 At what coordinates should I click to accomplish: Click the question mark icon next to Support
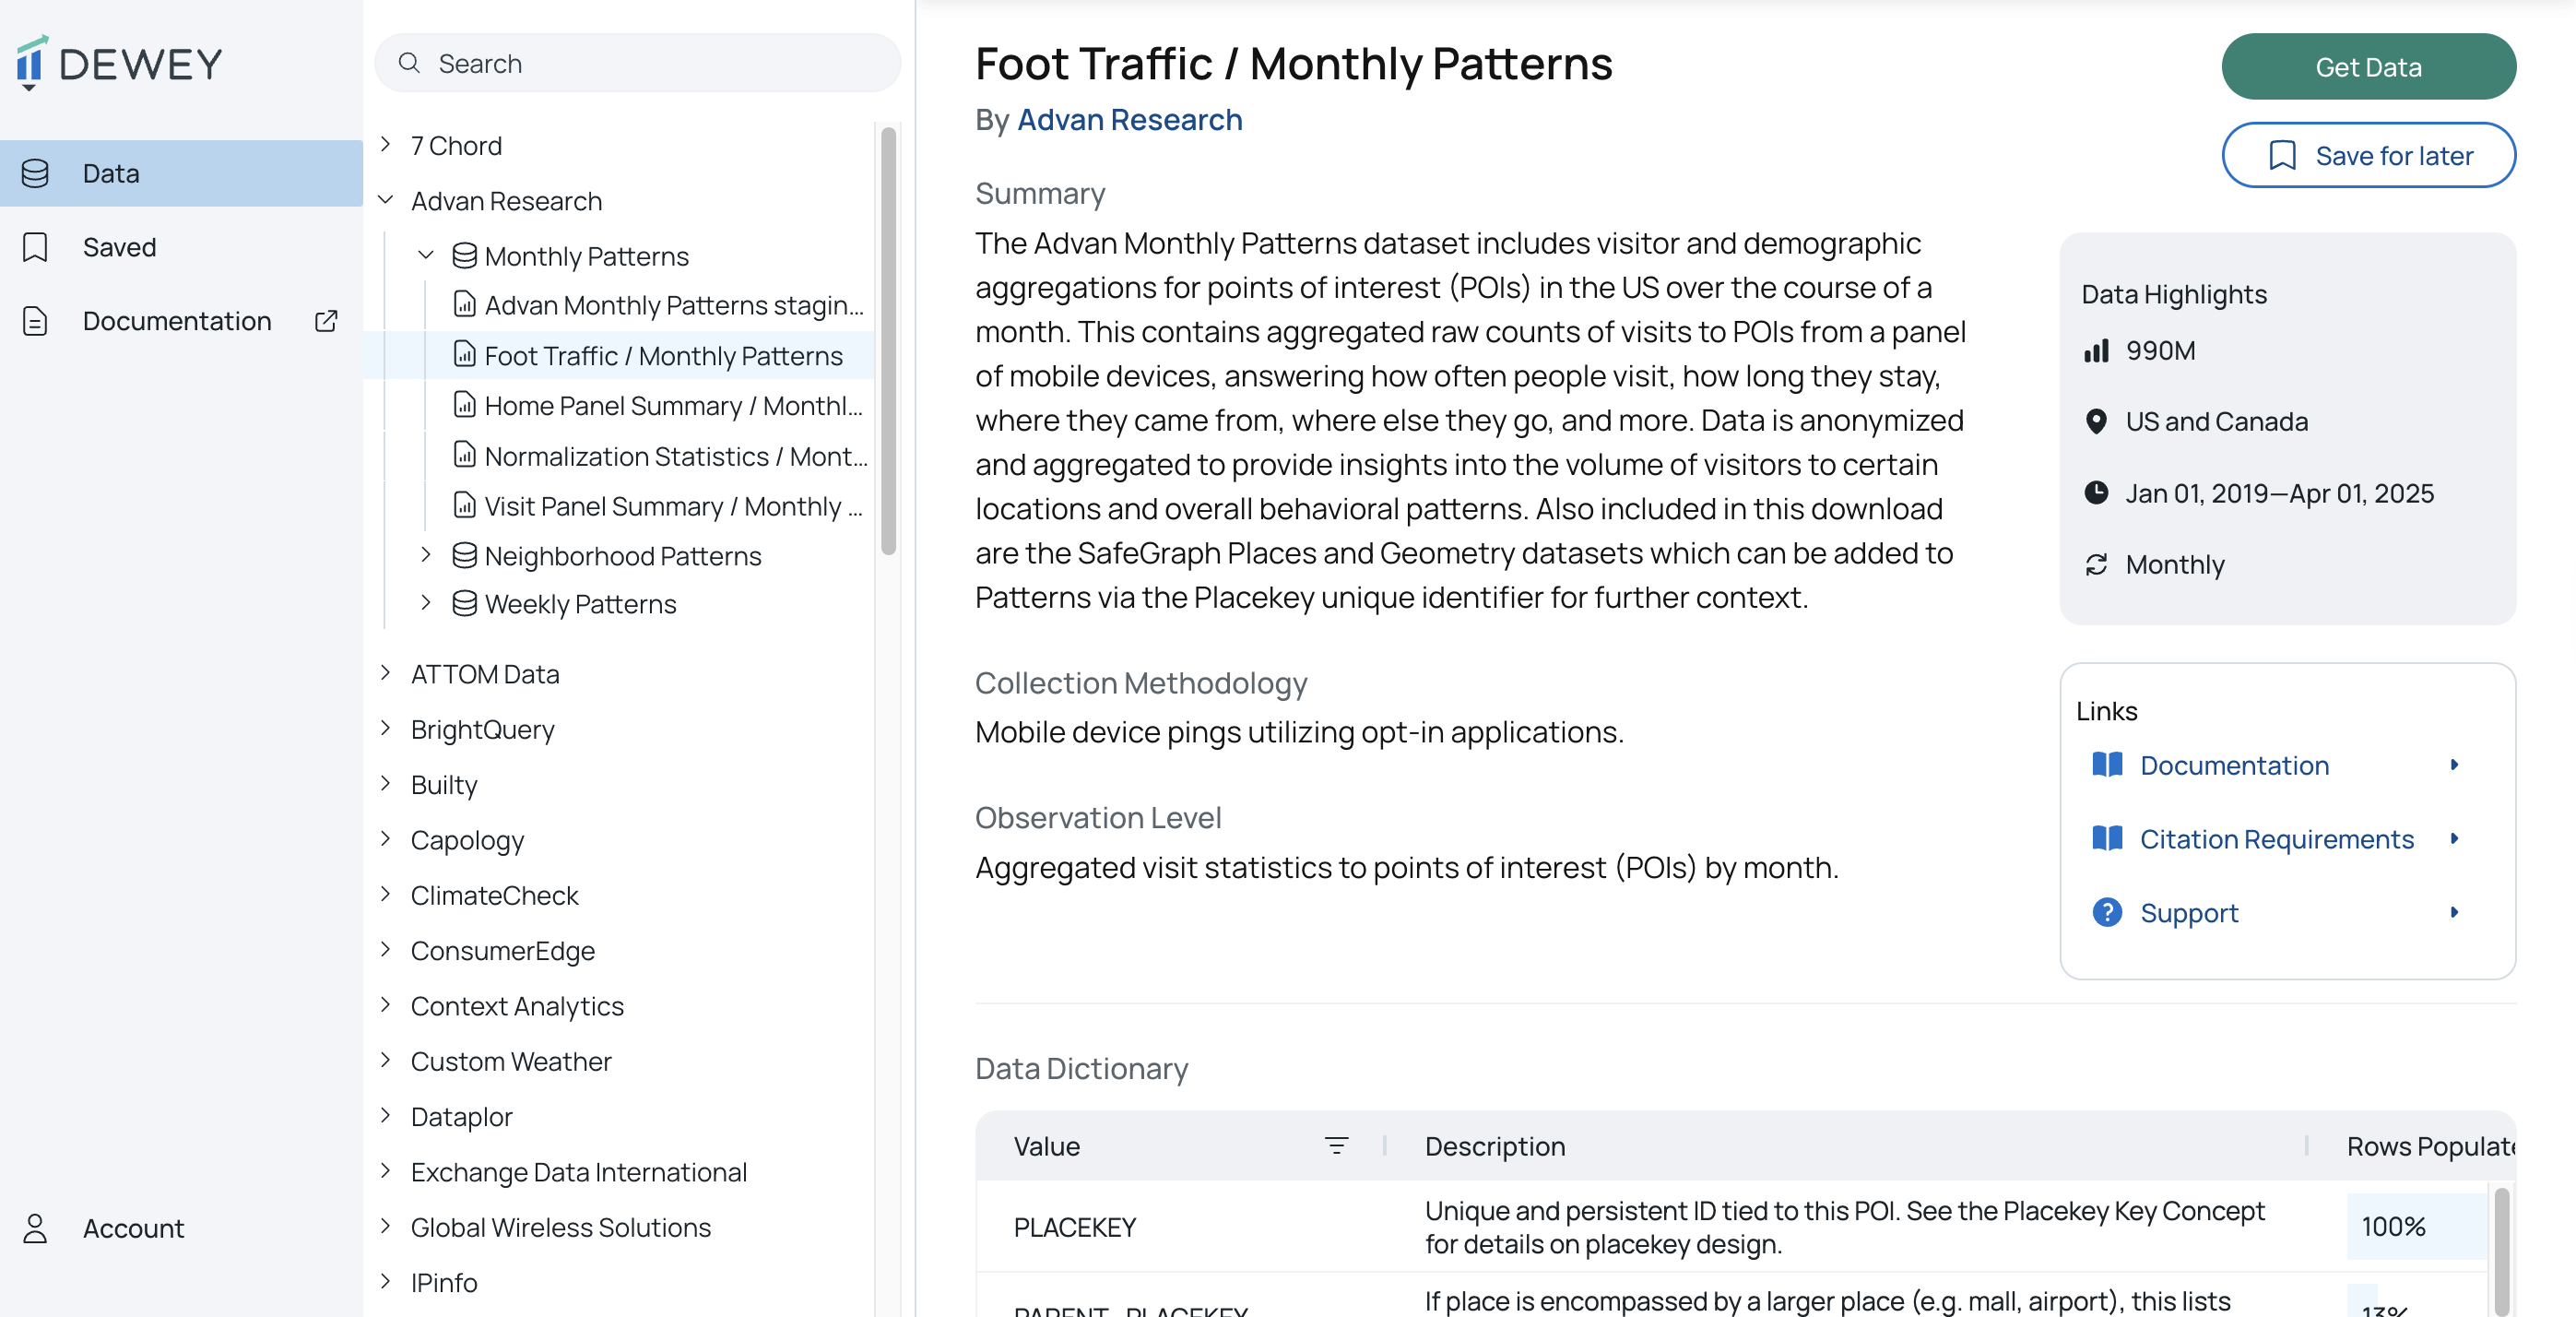tap(2107, 912)
